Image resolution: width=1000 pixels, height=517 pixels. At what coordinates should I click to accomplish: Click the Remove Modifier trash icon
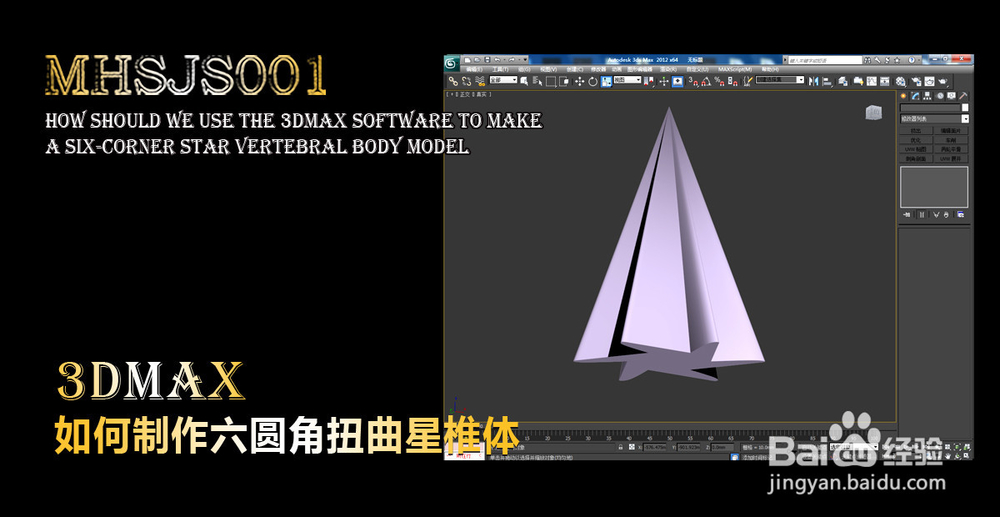946,215
